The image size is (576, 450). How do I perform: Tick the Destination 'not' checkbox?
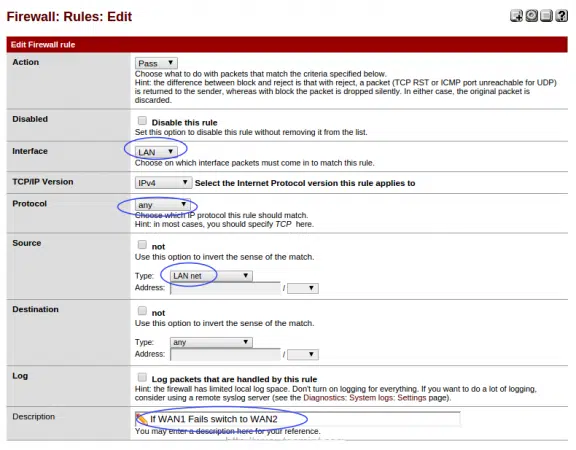[142, 311]
